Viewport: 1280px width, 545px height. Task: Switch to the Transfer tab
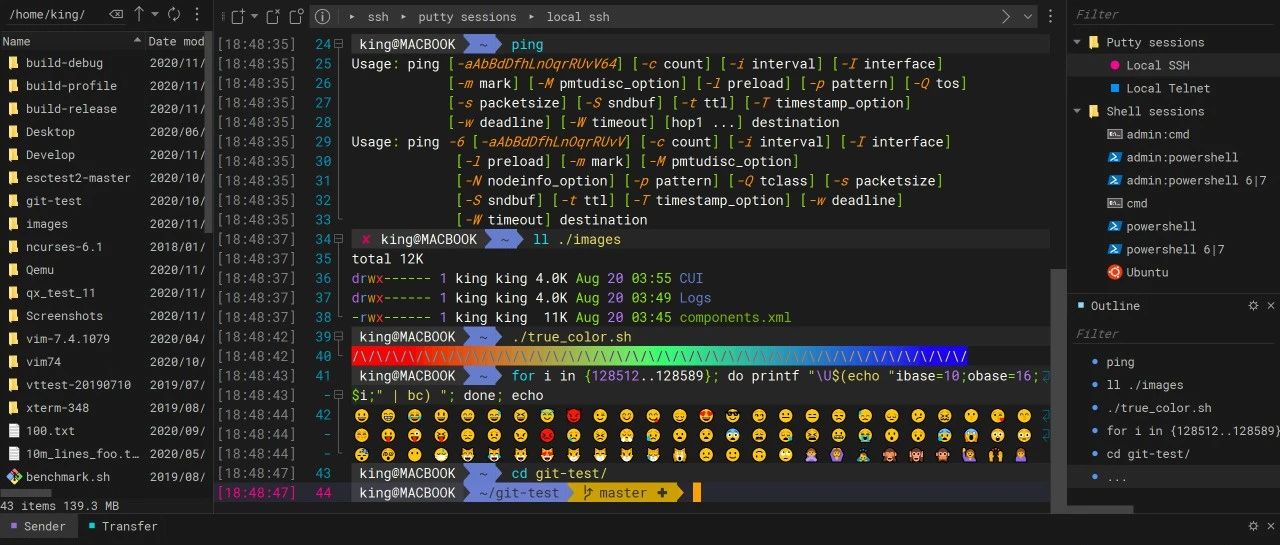click(122, 526)
